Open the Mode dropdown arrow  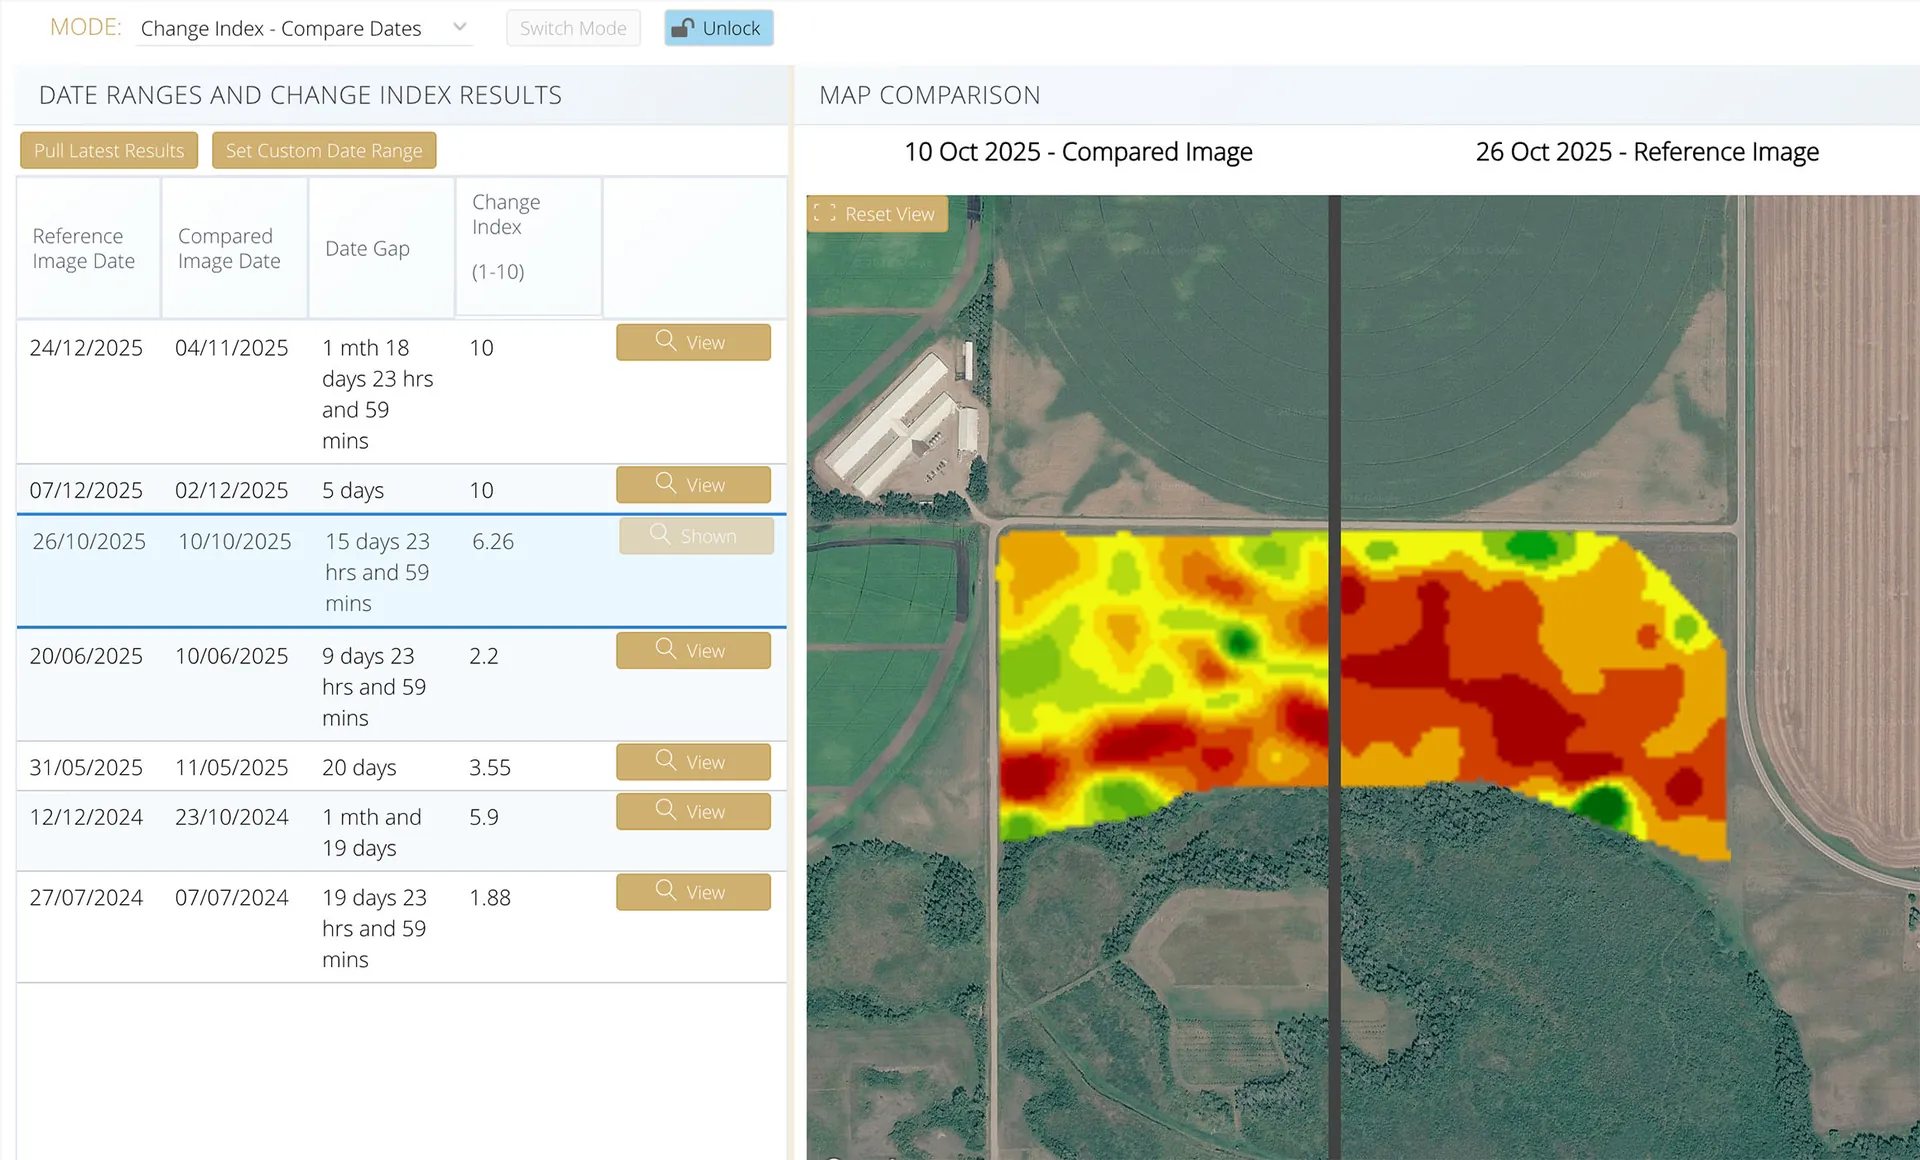point(460,27)
